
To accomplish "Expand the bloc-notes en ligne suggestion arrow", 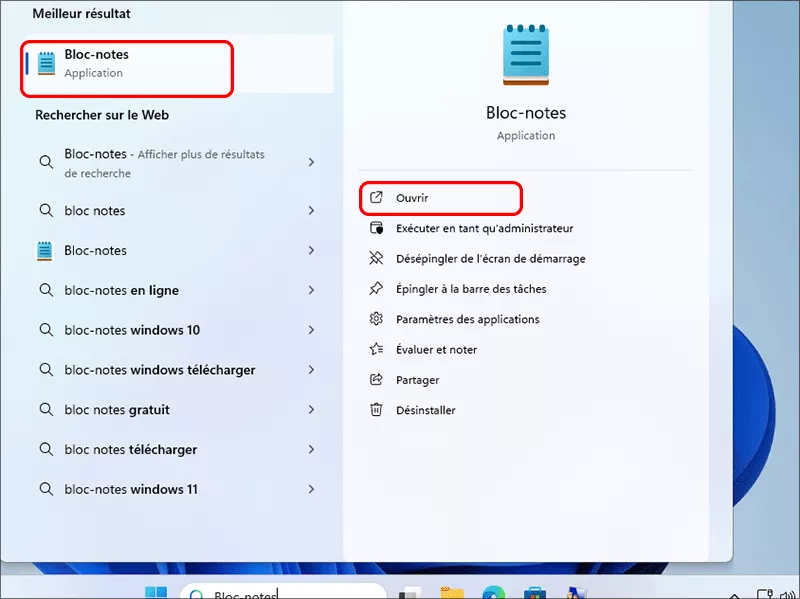I will (311, 290).
